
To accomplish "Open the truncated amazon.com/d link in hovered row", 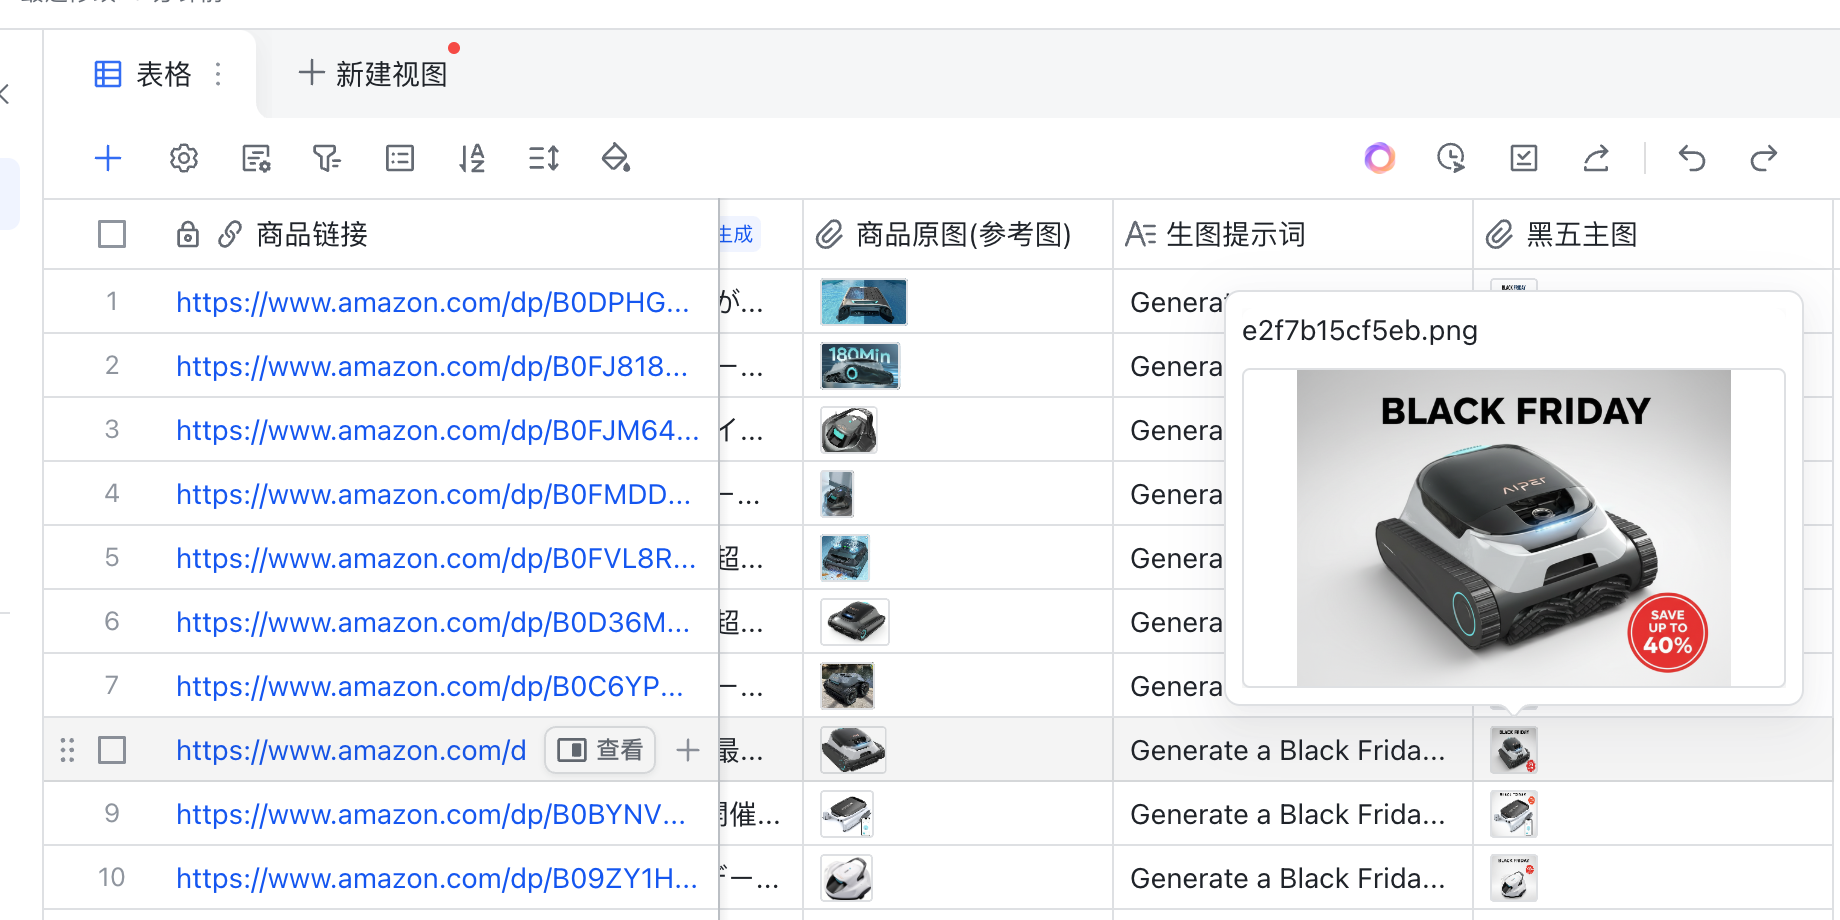I will click(351, 750).
